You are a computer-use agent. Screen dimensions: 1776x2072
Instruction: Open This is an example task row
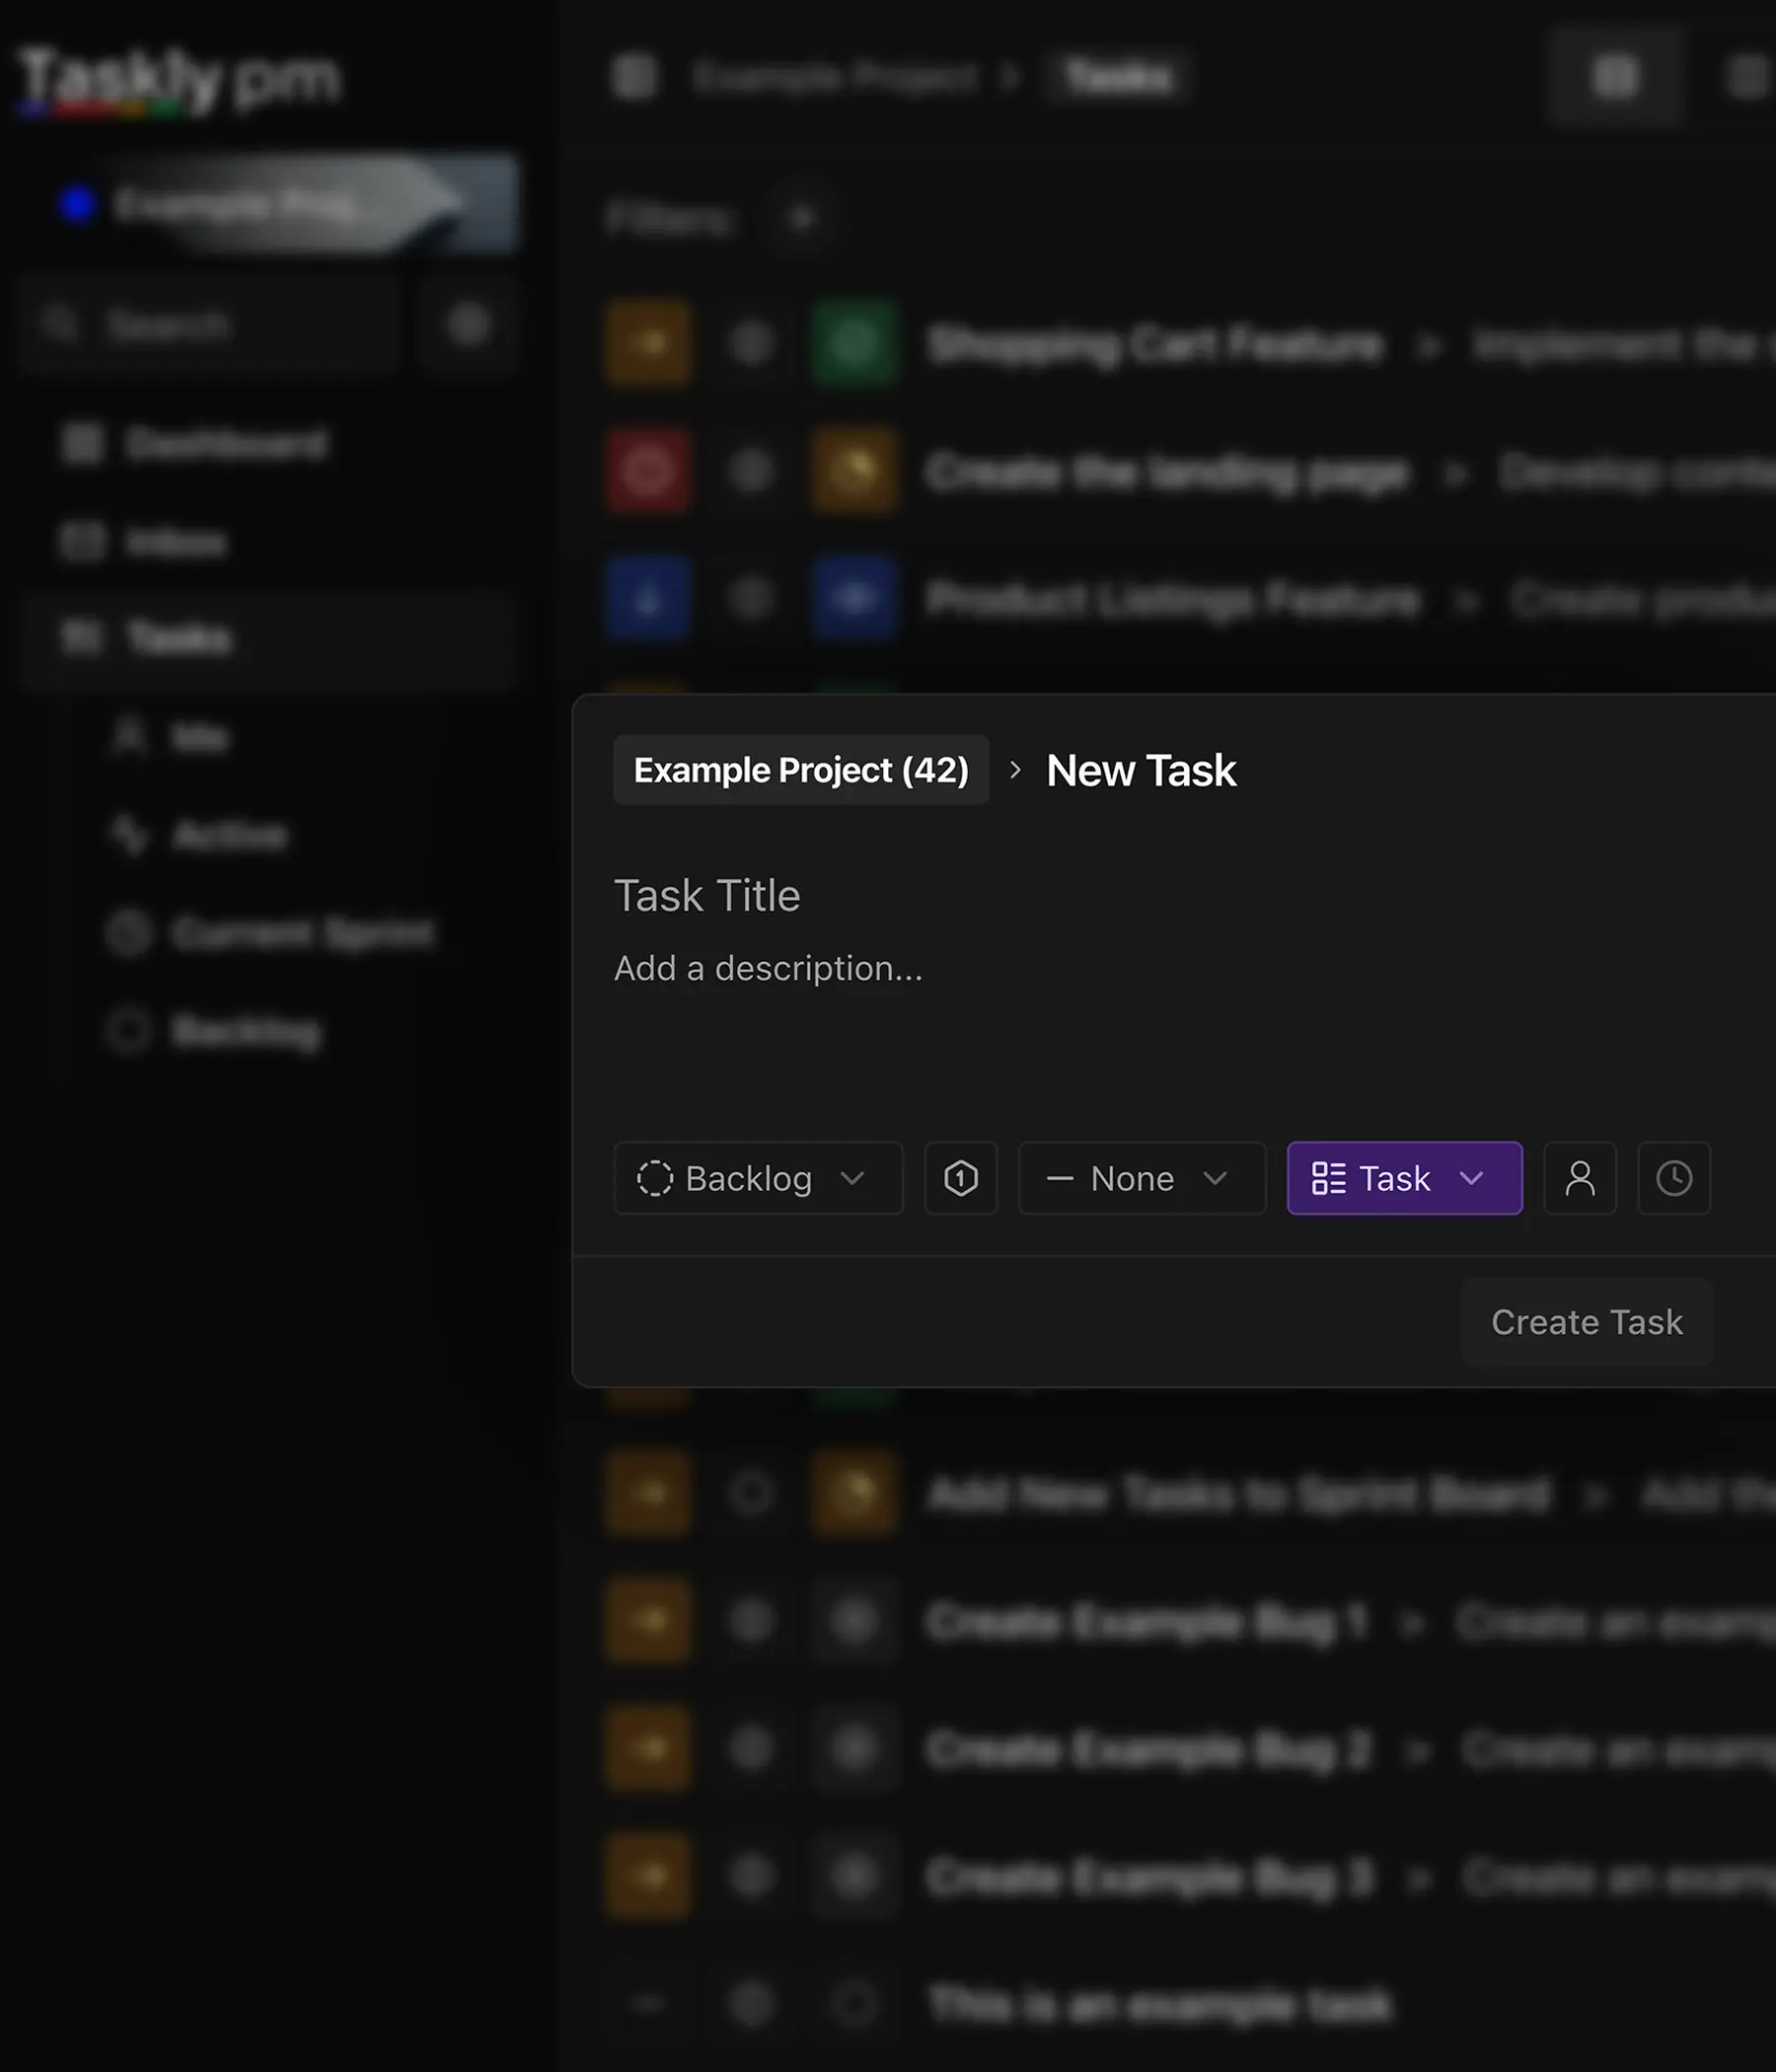point(1160,2004)
